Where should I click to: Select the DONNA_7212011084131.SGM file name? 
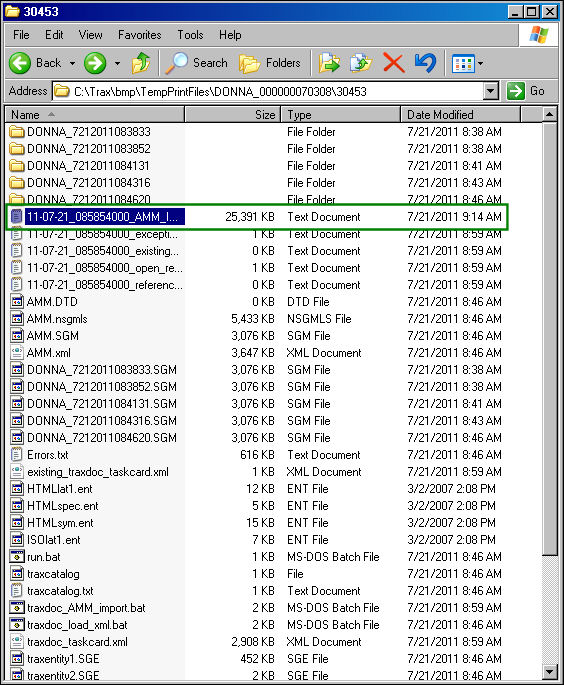[x=102, y=404]
